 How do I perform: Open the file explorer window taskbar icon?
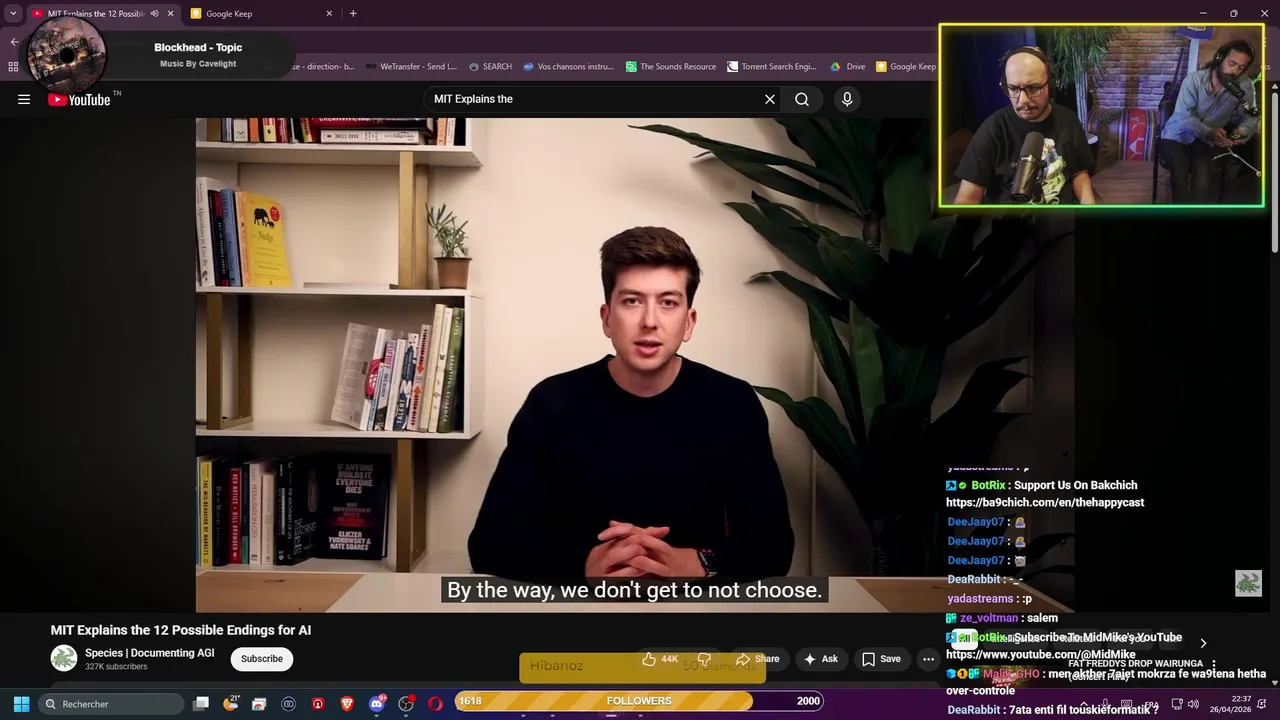259,704
